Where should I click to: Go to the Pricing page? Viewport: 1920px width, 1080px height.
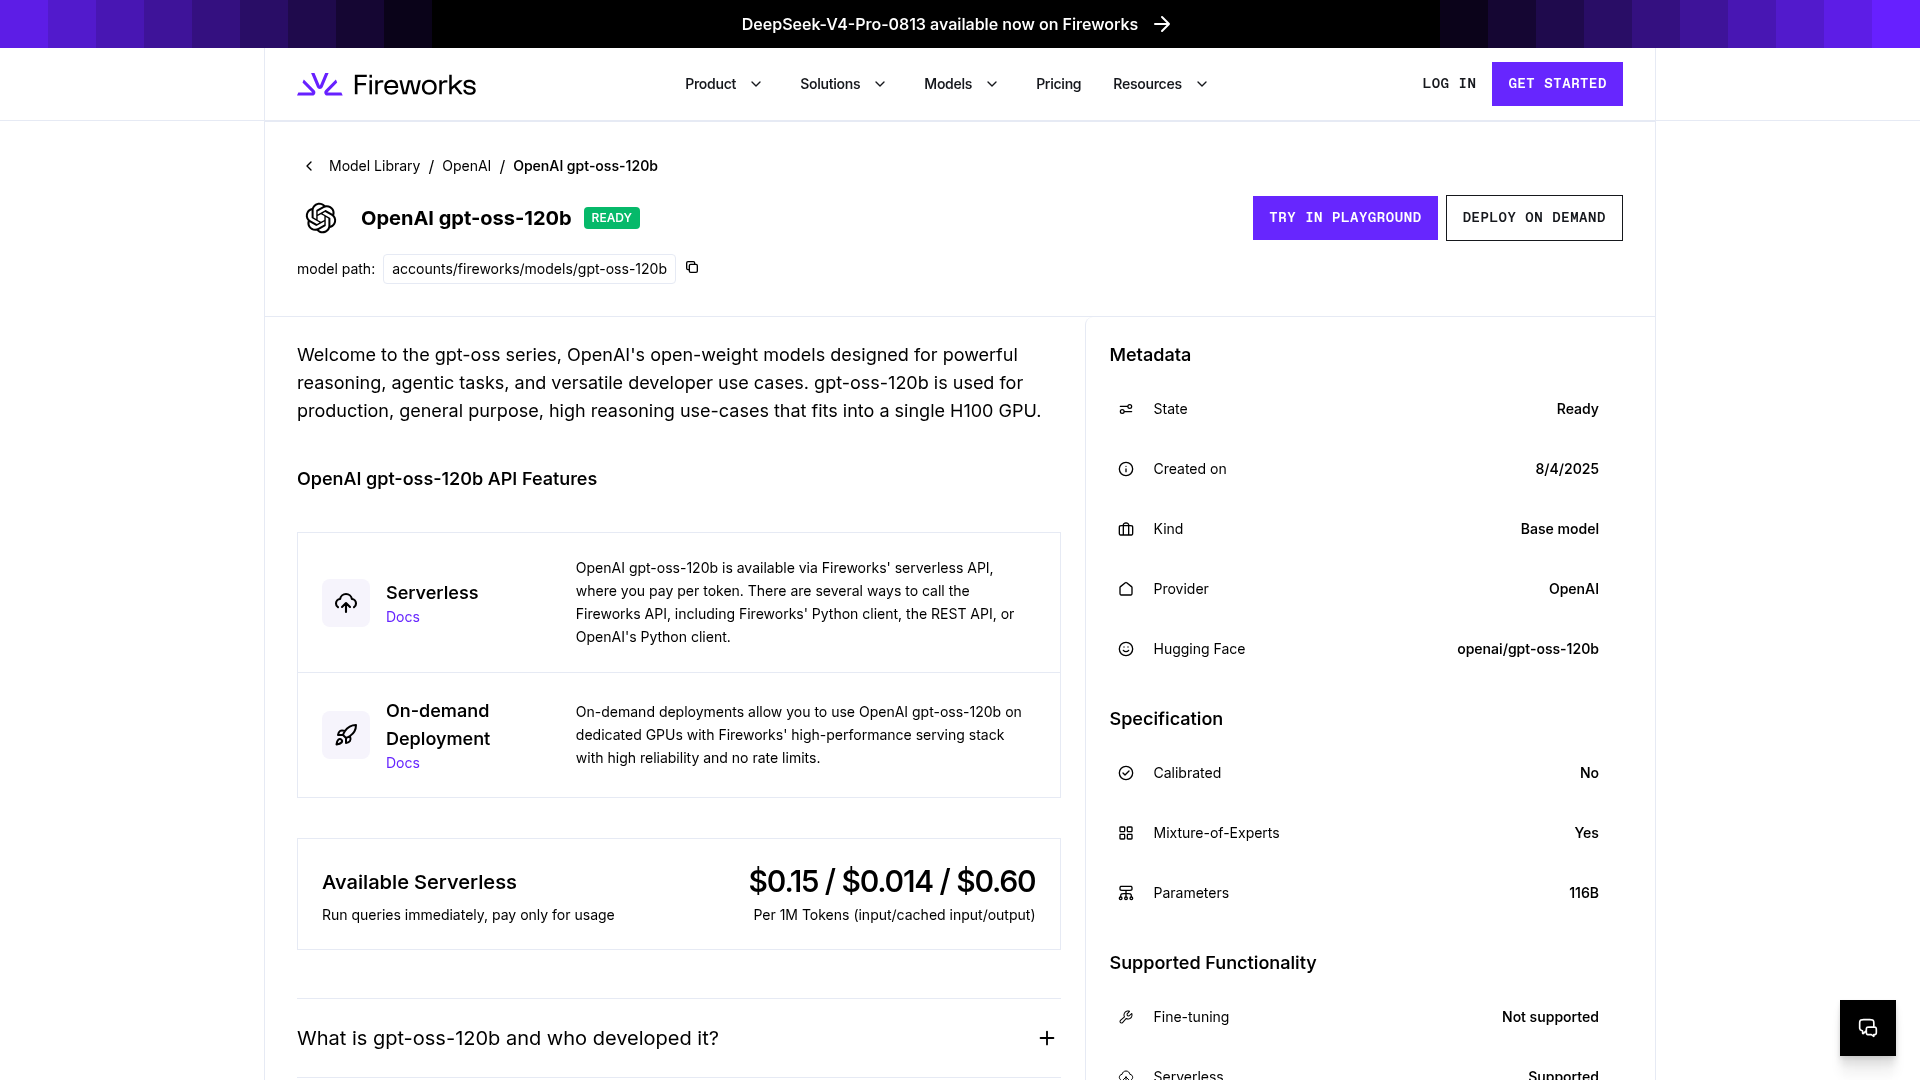(1058, 84)
